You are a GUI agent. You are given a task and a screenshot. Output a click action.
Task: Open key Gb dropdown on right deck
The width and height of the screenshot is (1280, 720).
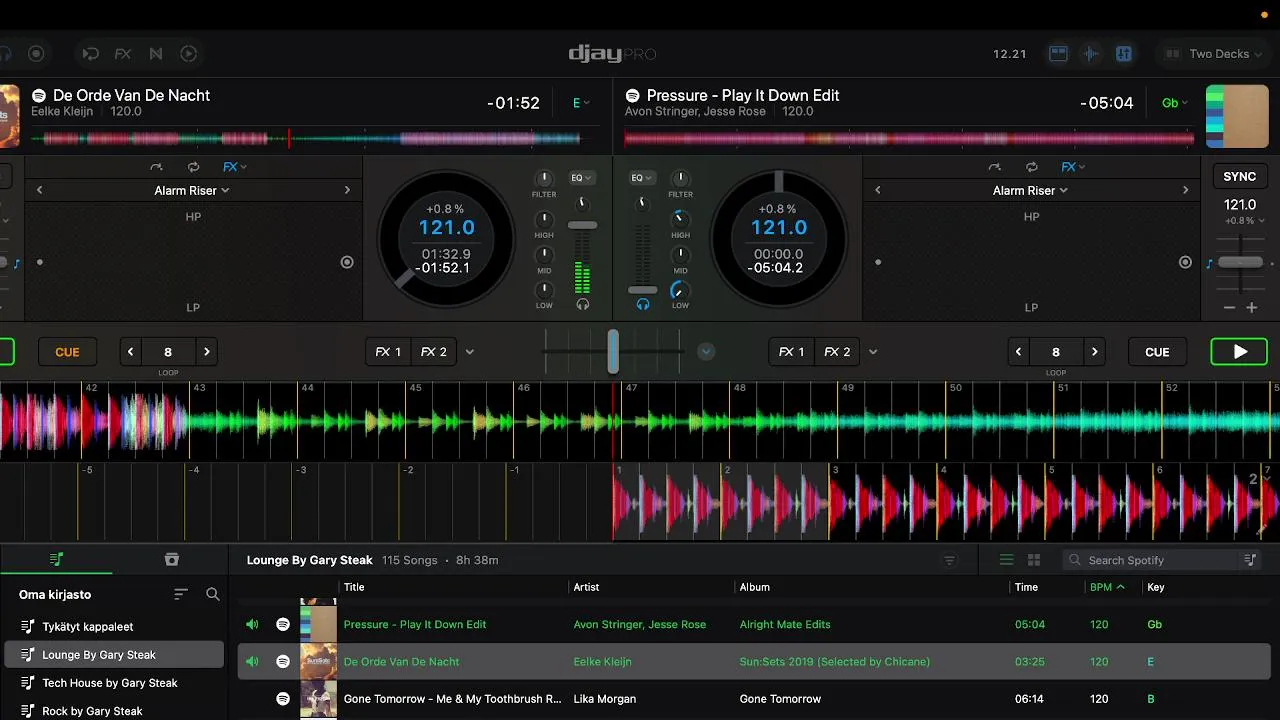[x=1175, y=103]
